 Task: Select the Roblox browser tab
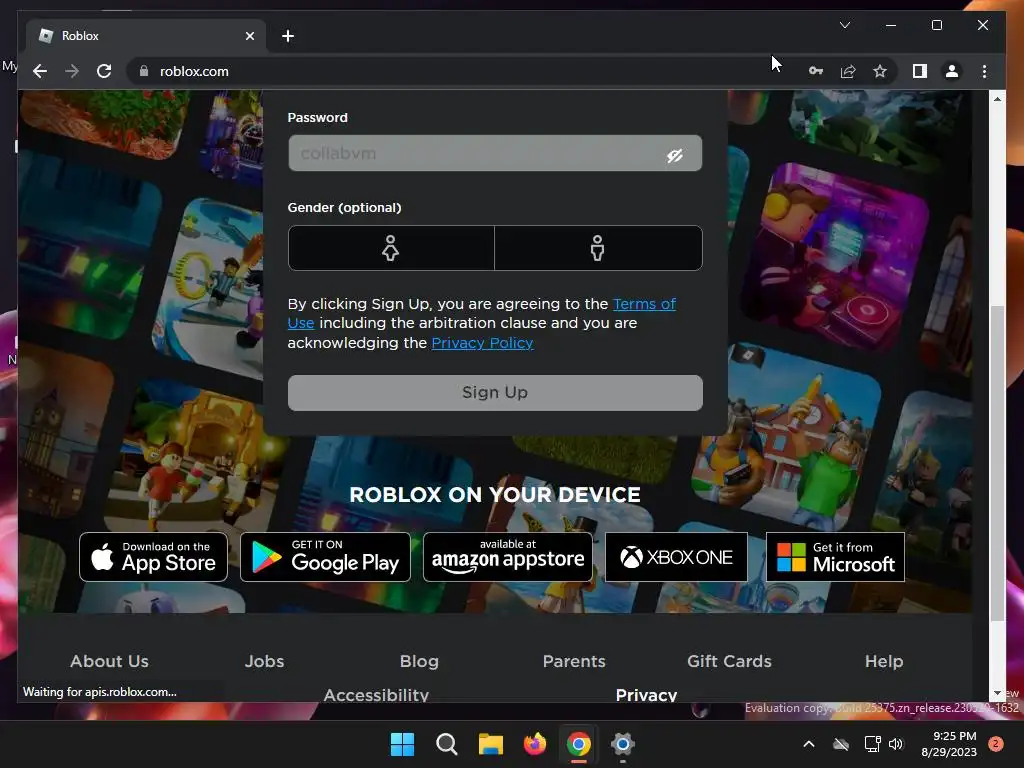click(x=146, y=36)
